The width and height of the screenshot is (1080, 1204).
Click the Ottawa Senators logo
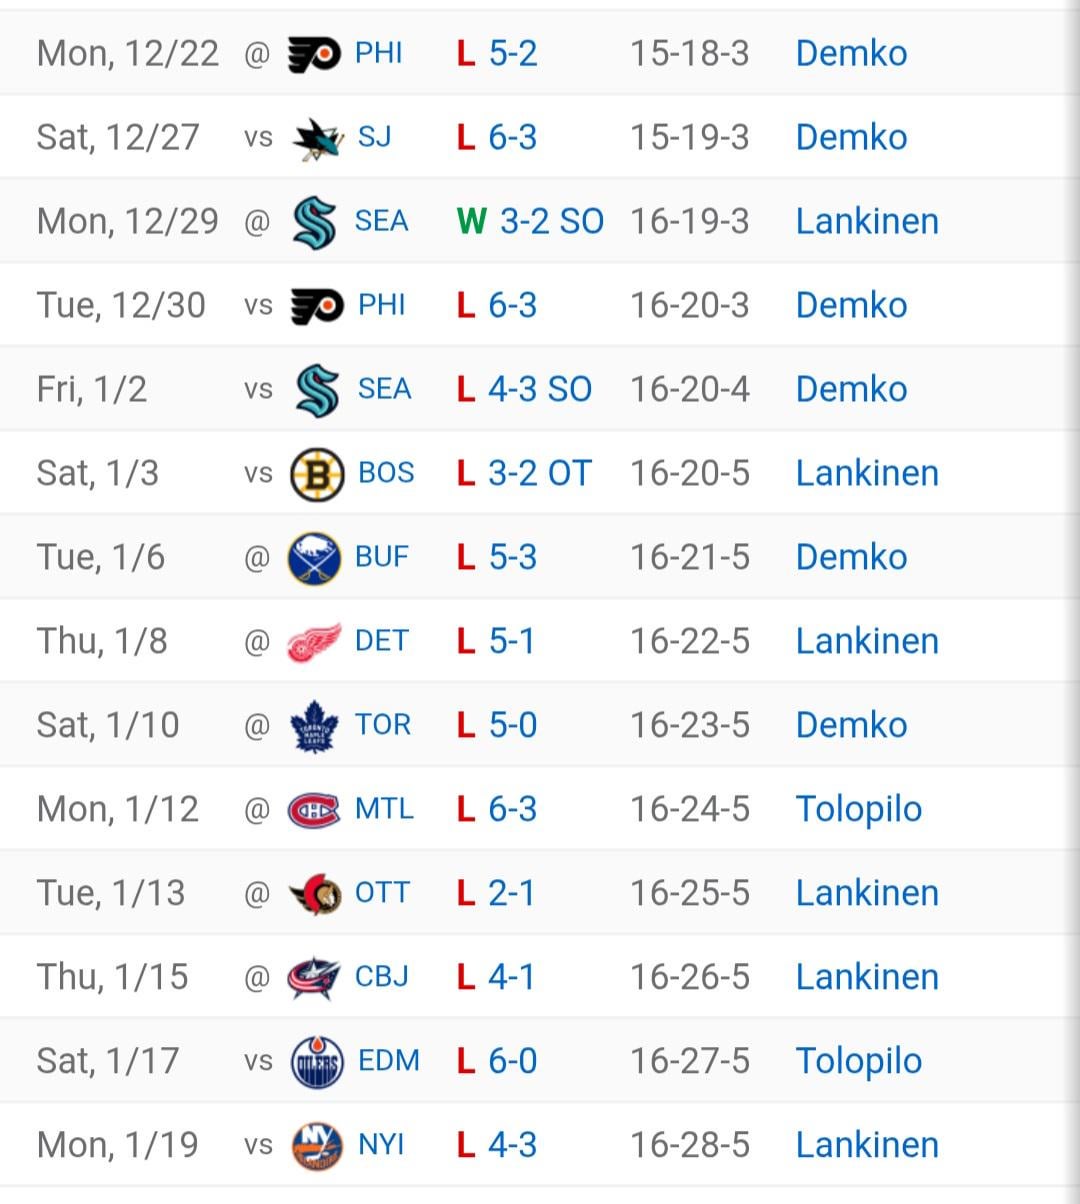314,894
